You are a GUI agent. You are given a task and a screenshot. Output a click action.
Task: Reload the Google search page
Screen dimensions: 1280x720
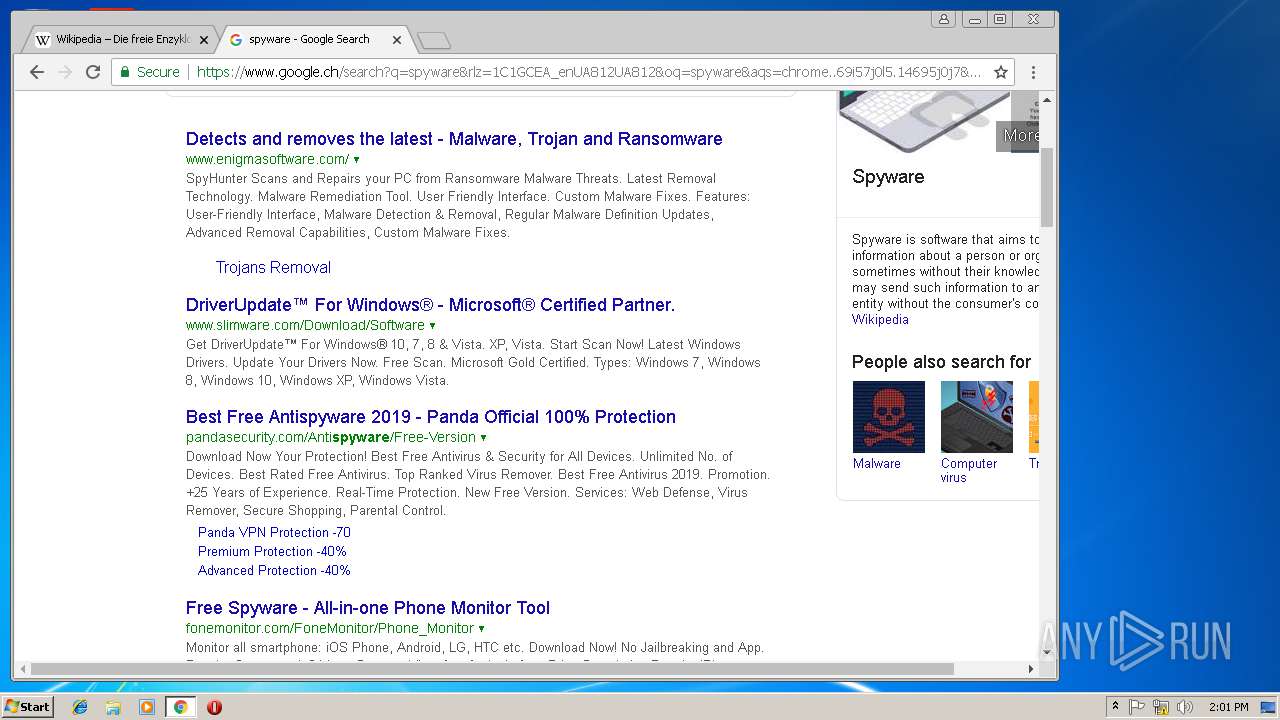93,72
